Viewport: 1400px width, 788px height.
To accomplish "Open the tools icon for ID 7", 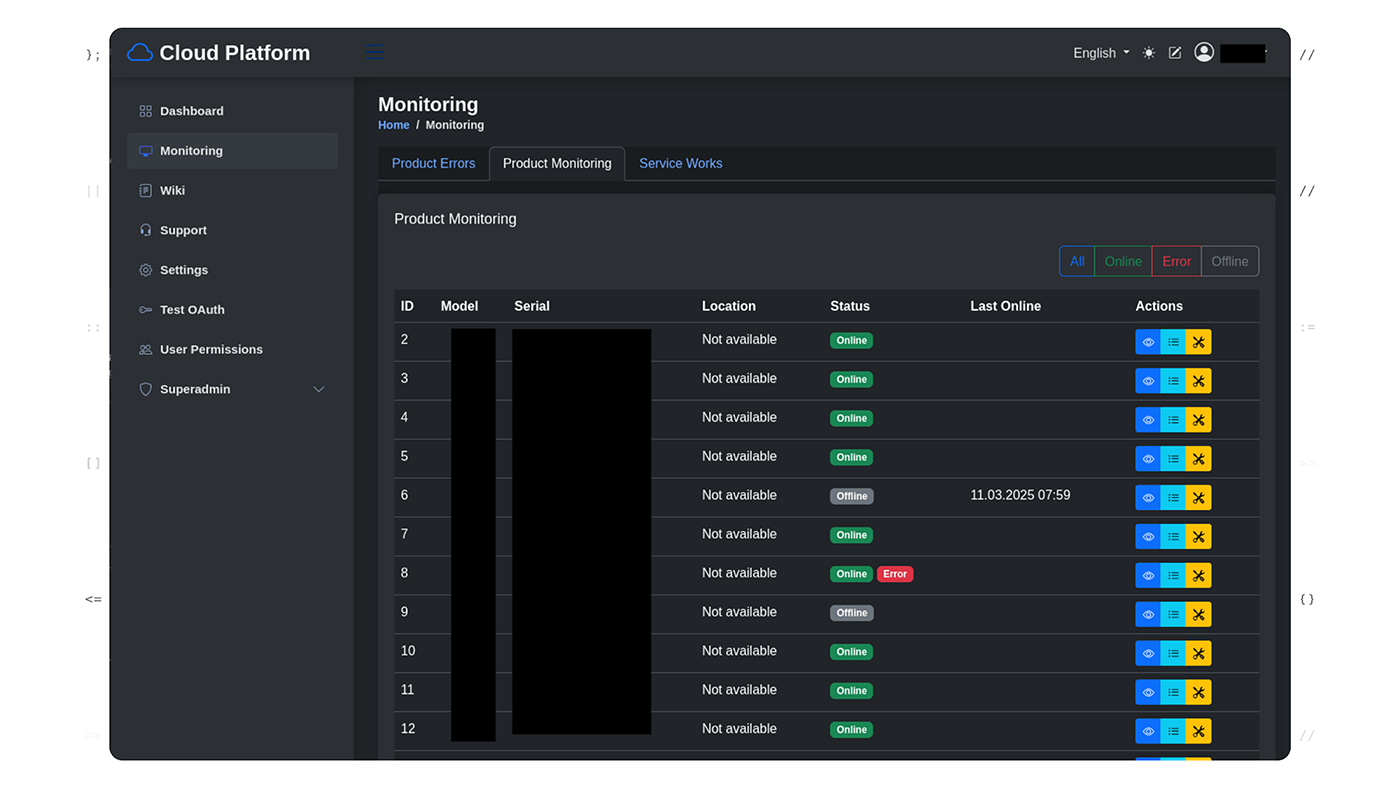I will 1198,537.
